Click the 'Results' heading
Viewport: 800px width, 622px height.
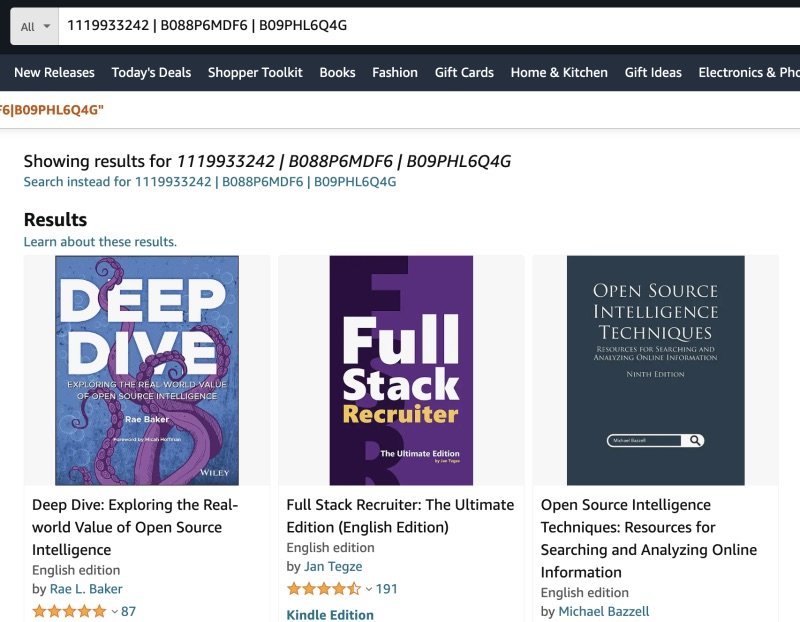[x=55, y=219]
